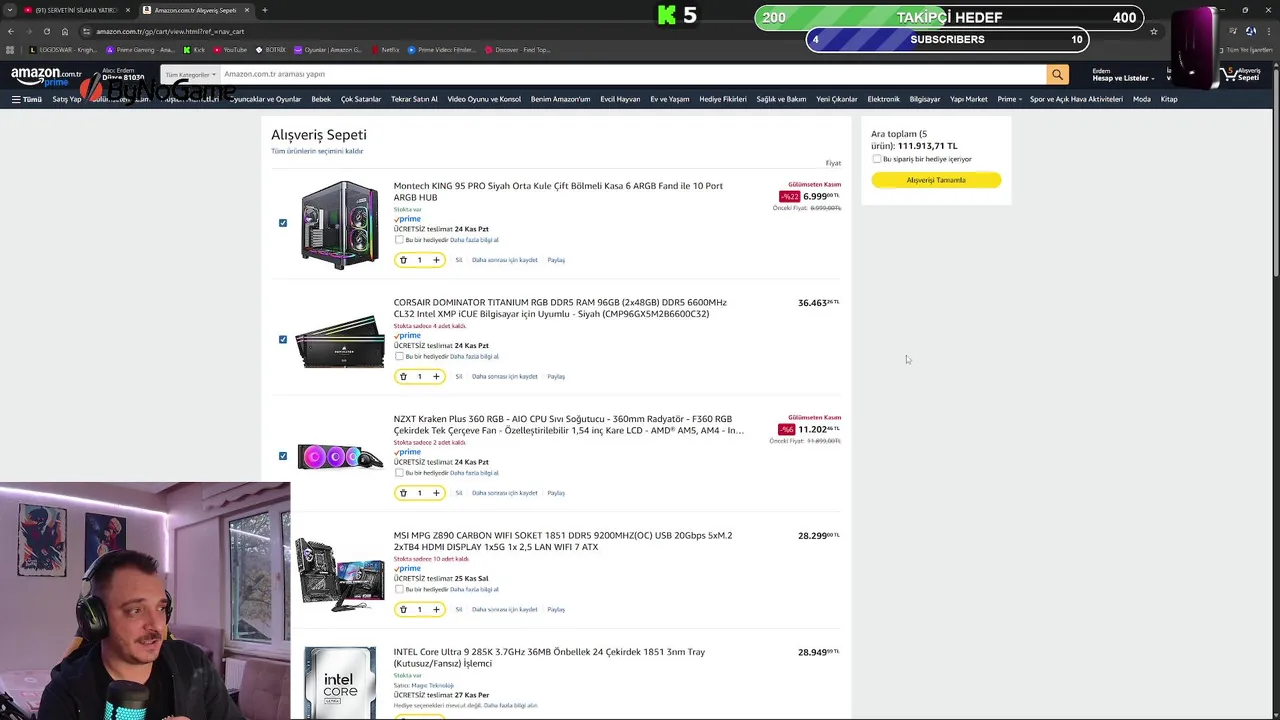Open Video Oyunu ve Konsol nav item

(x=484, y=99)
